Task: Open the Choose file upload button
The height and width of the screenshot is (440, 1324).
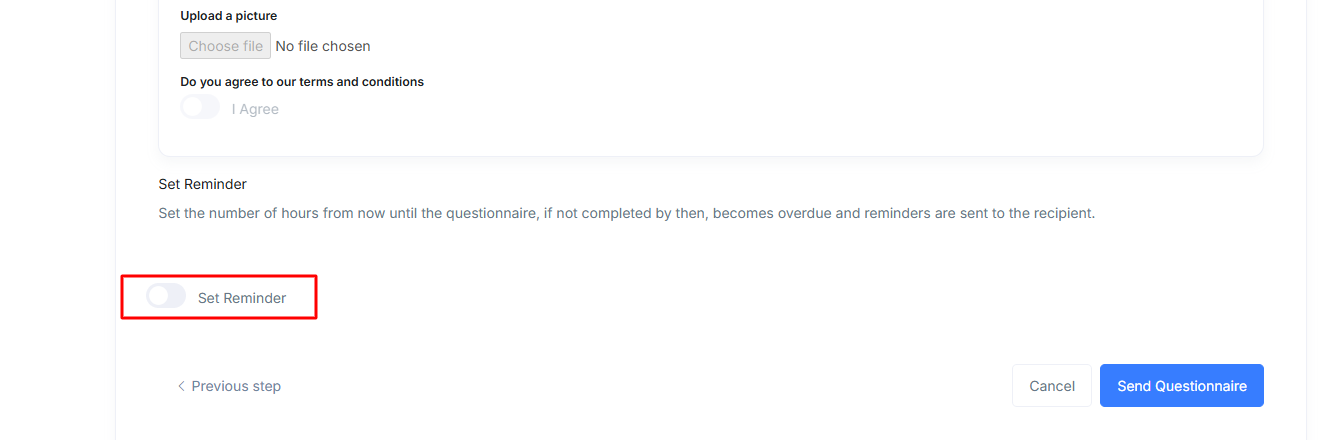Action: tap(225, 46)
